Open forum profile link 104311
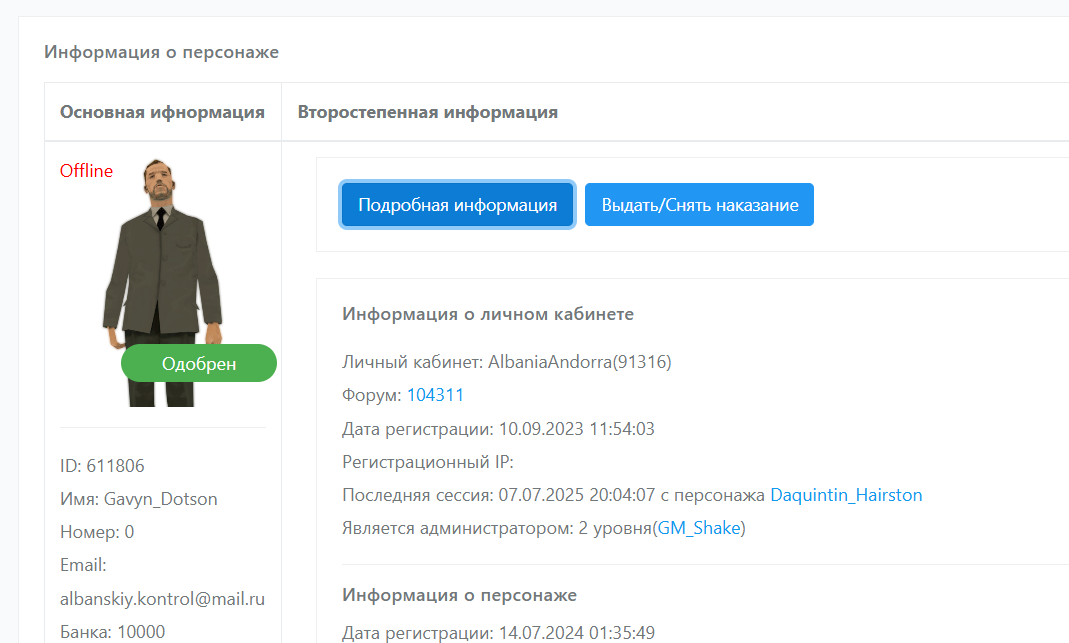The image size is (1069, 643). coord(435,395)
